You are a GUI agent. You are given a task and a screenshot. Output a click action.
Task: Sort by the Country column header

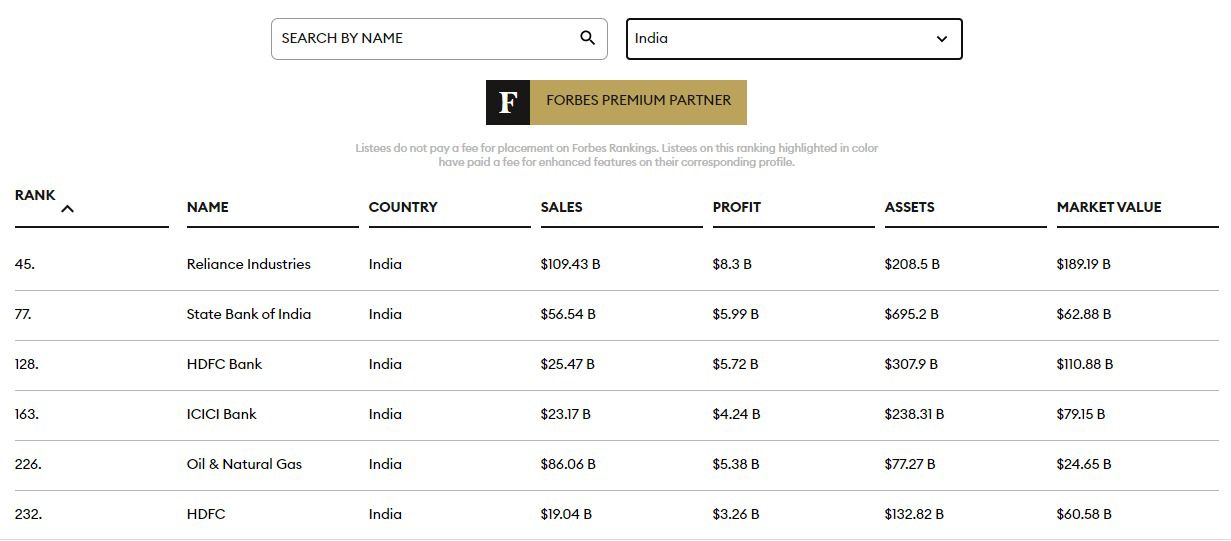(403, 207)
